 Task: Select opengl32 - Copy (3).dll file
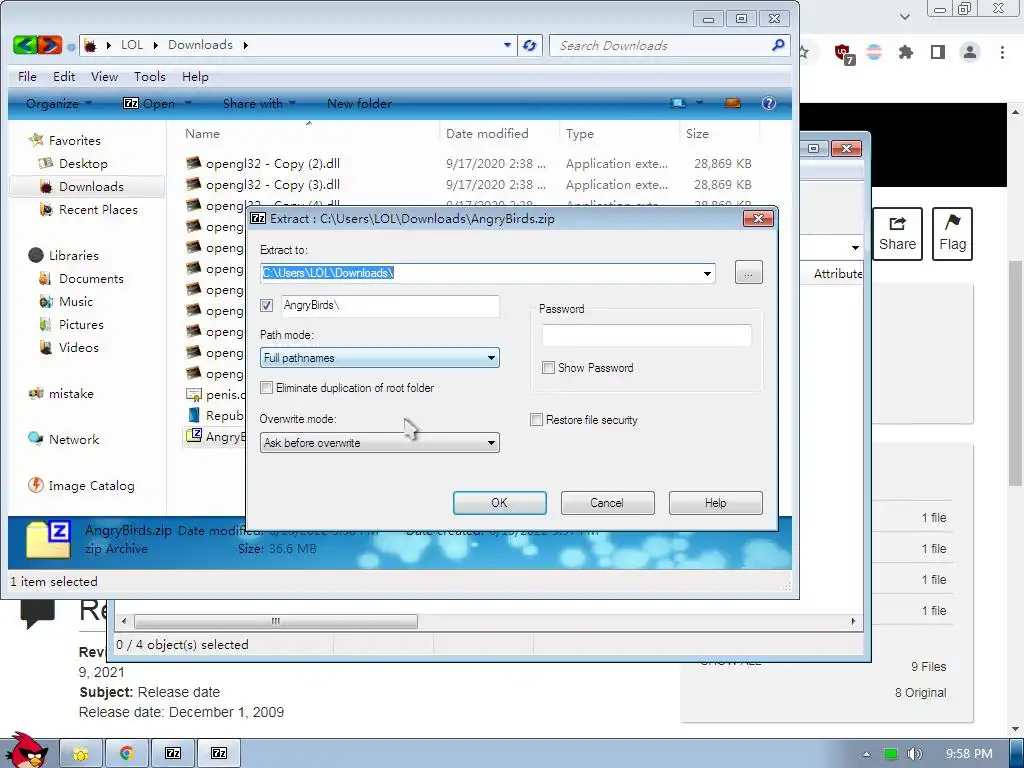pos(273,185)
